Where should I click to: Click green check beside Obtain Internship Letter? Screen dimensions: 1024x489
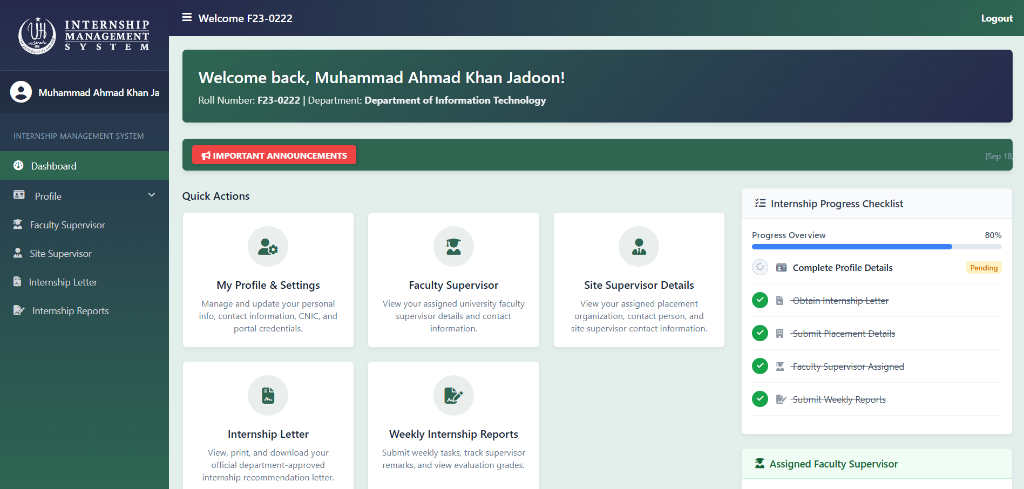pos(760,300)
